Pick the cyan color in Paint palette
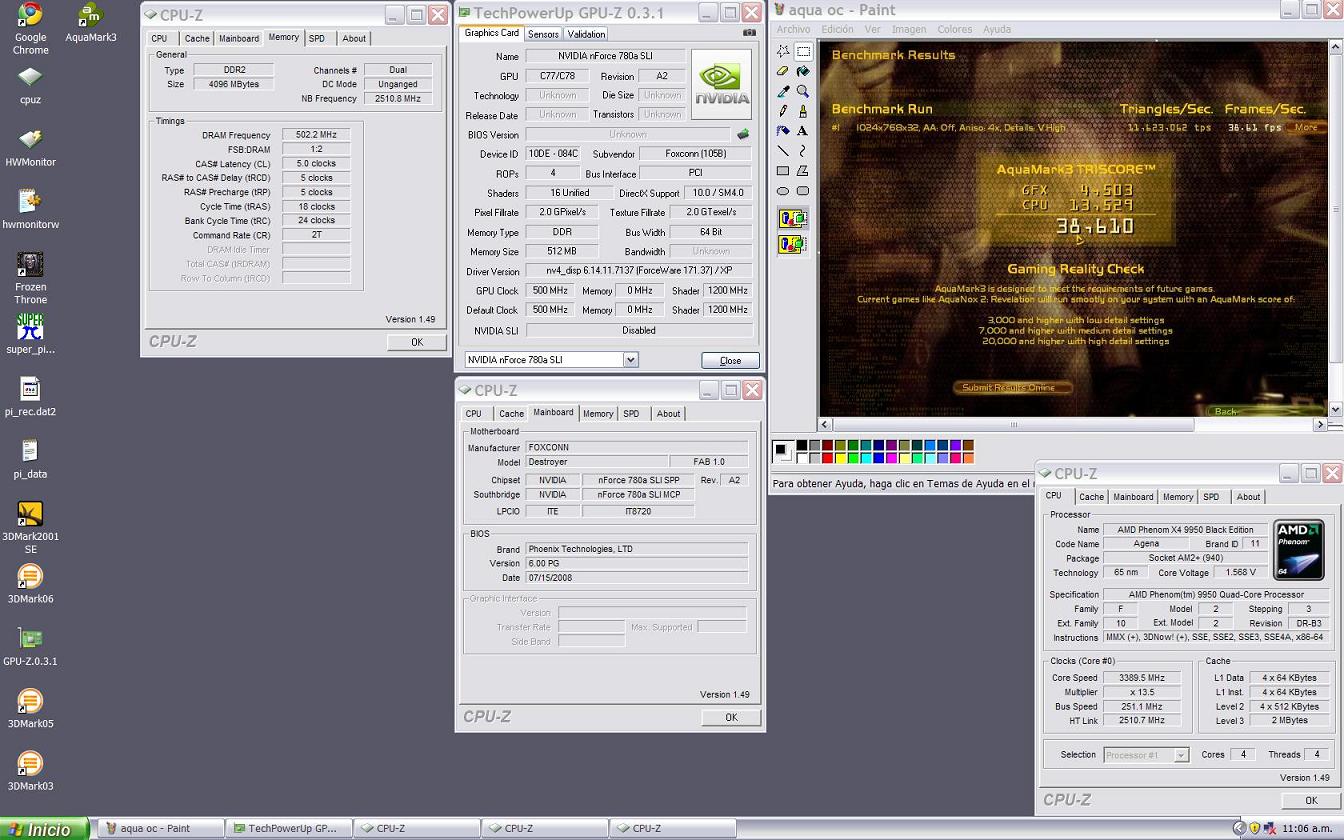Screen dimensions: 1344x840 tap(866, 458)
